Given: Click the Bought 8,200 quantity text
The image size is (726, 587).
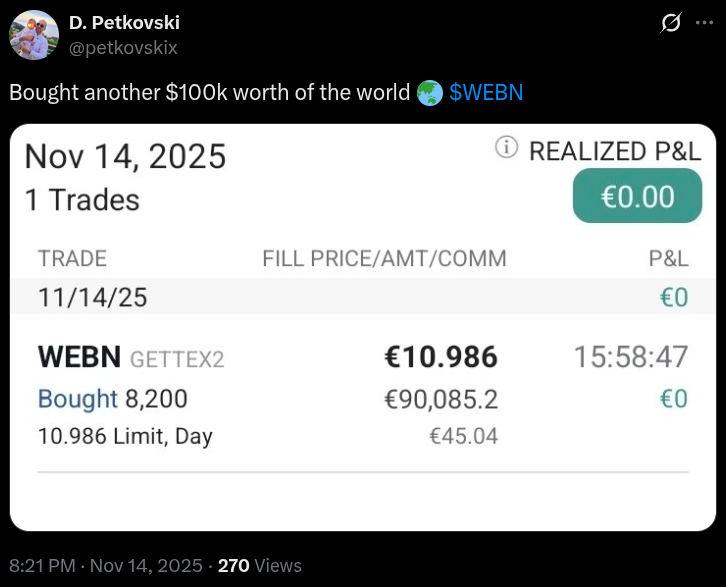Looking at the screenshot, I should click(112, 399).
